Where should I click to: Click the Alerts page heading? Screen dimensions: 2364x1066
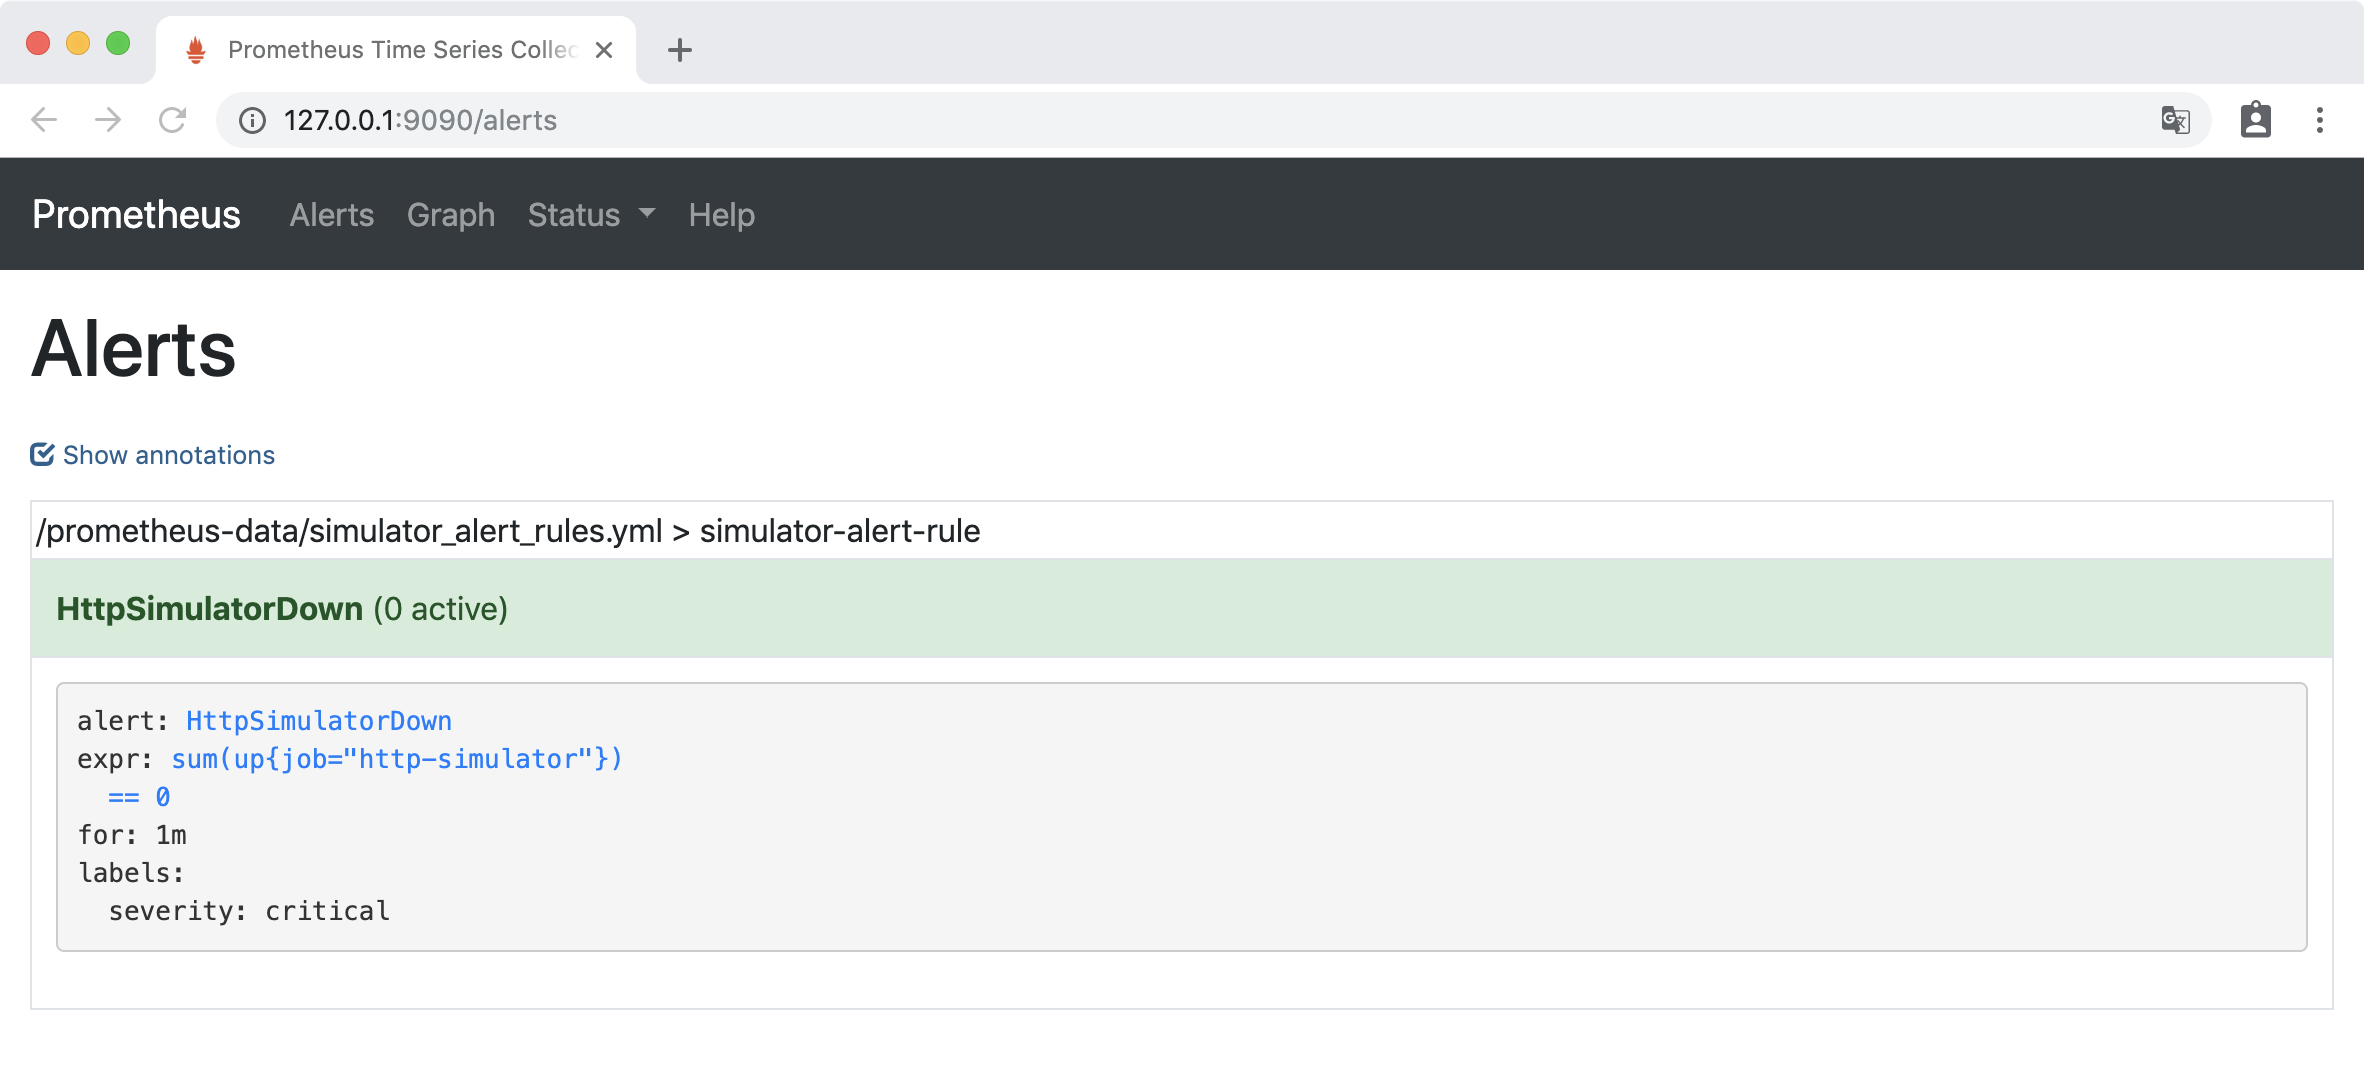pos(134,348)
